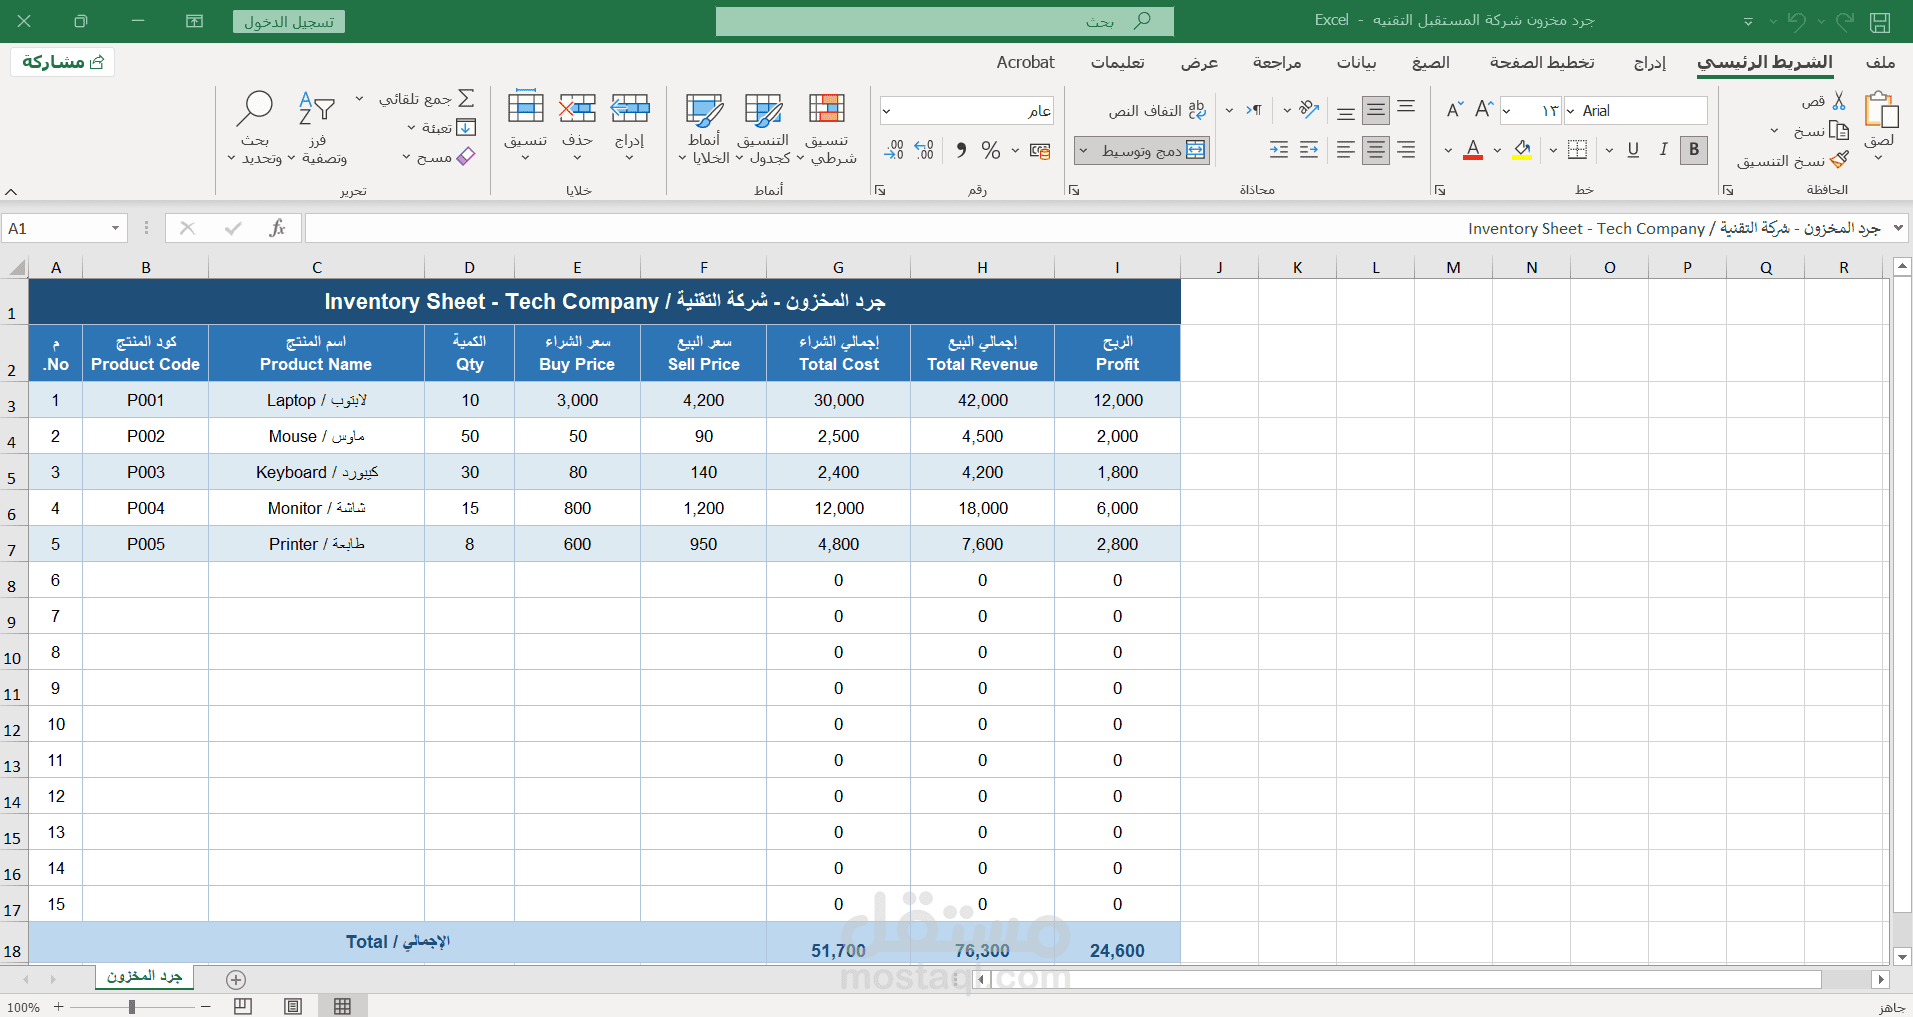Click the Increase Indent icon
Image resolution: width=1913 pixels, height=1017 pixels.
pos(1279,150)
